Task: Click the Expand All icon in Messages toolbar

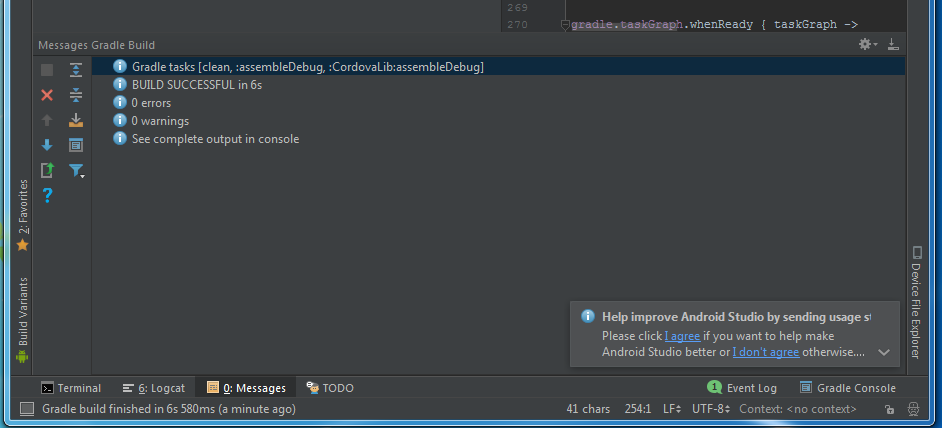Action: (x=76, y=70)
